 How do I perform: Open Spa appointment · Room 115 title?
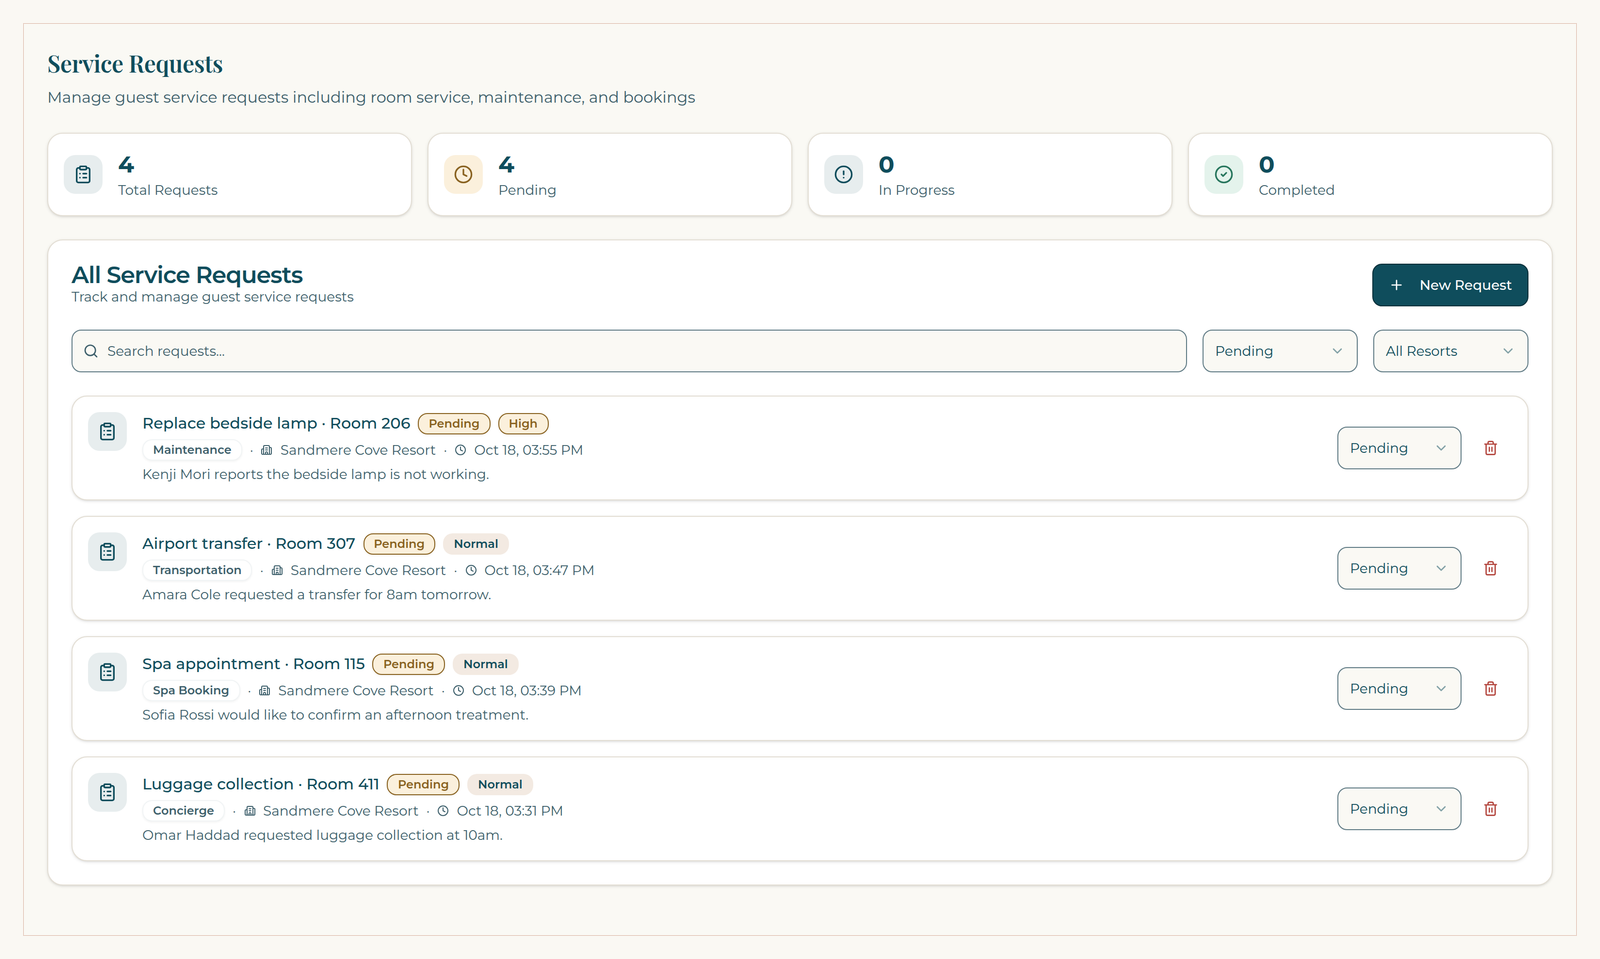254,664
